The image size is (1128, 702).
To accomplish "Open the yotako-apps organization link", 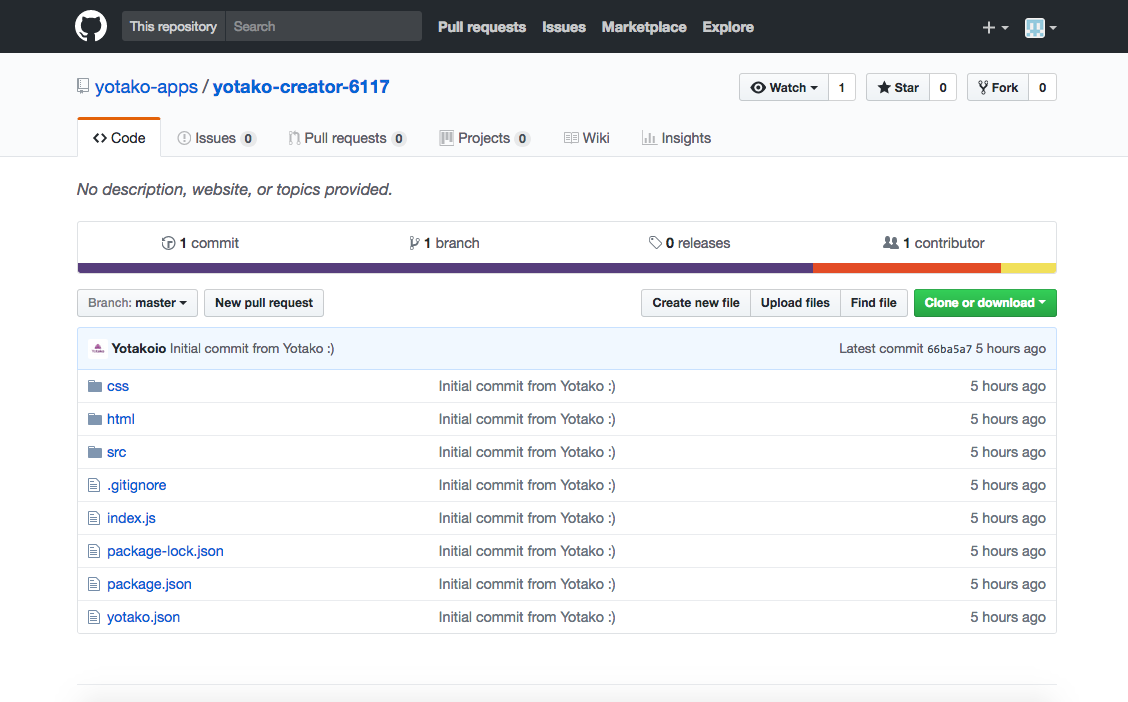I will [x=146, y=86].
